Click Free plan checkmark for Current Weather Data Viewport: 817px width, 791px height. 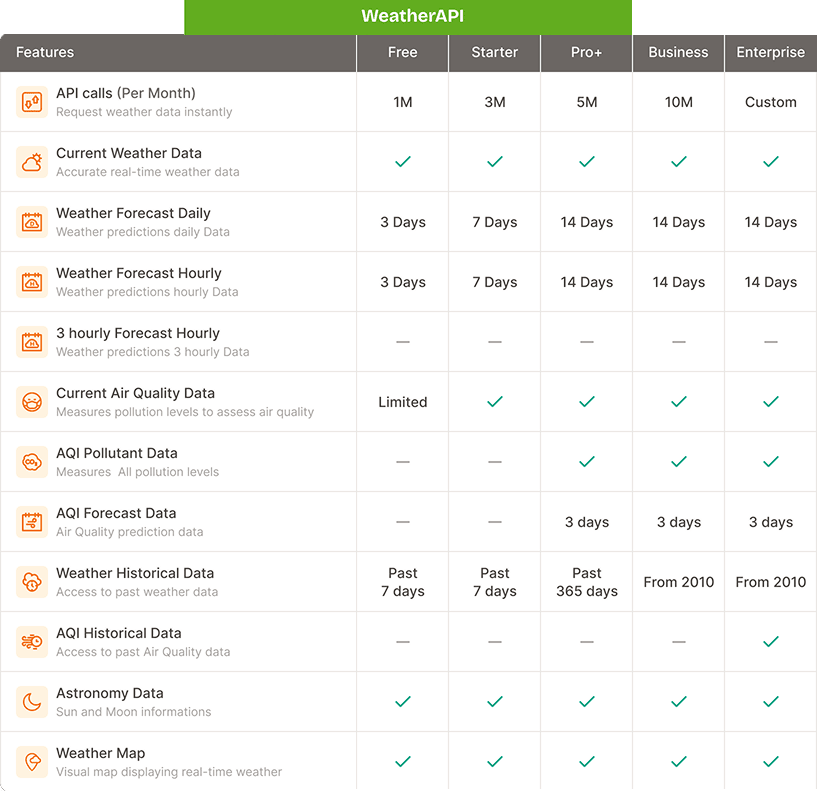[x=402, y=162]
